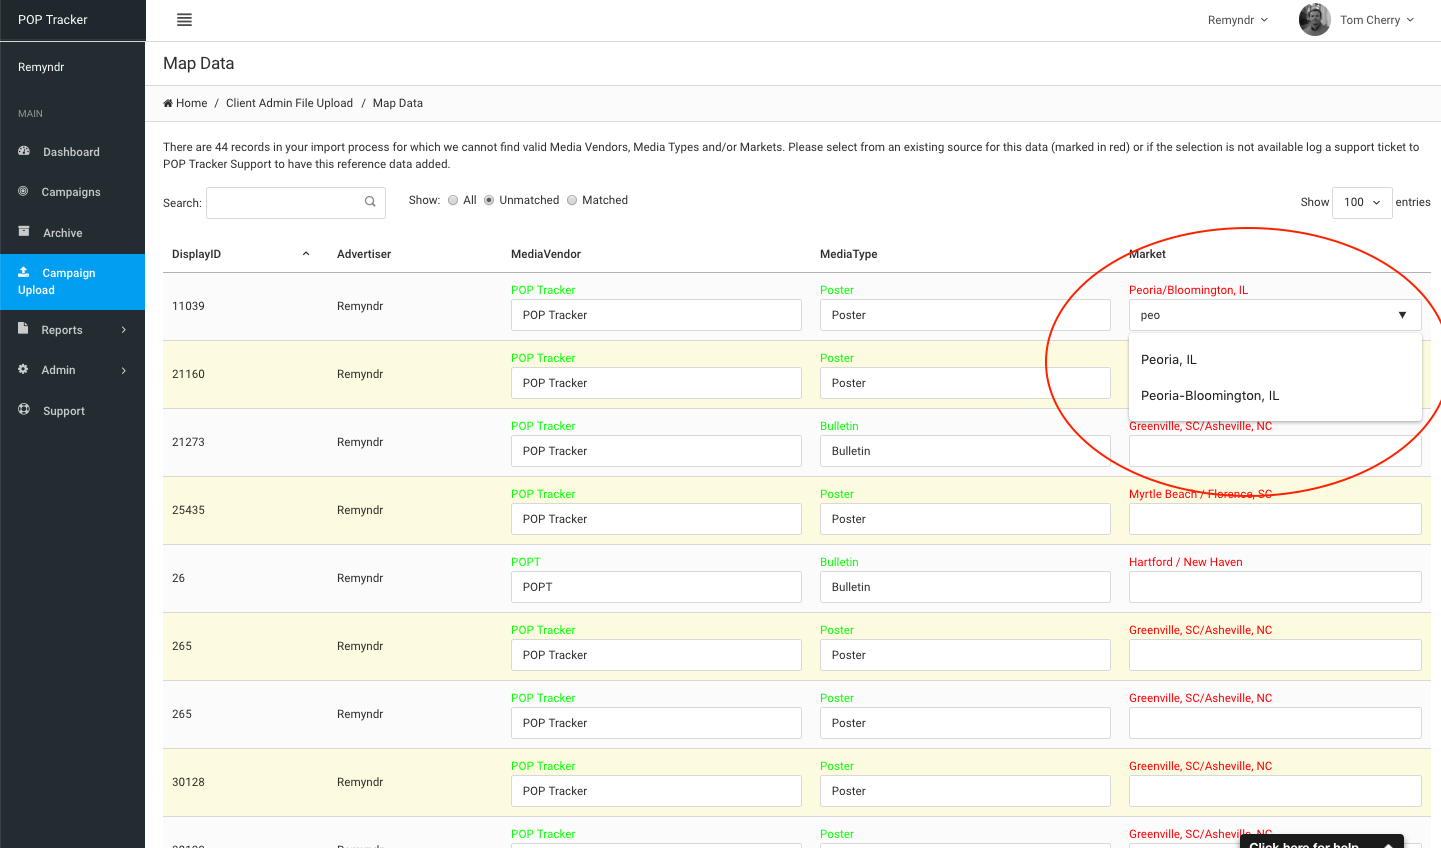Sort by Advertiser column header
The width and height of the screenshot is (1441, 848).
pos(364,254)
